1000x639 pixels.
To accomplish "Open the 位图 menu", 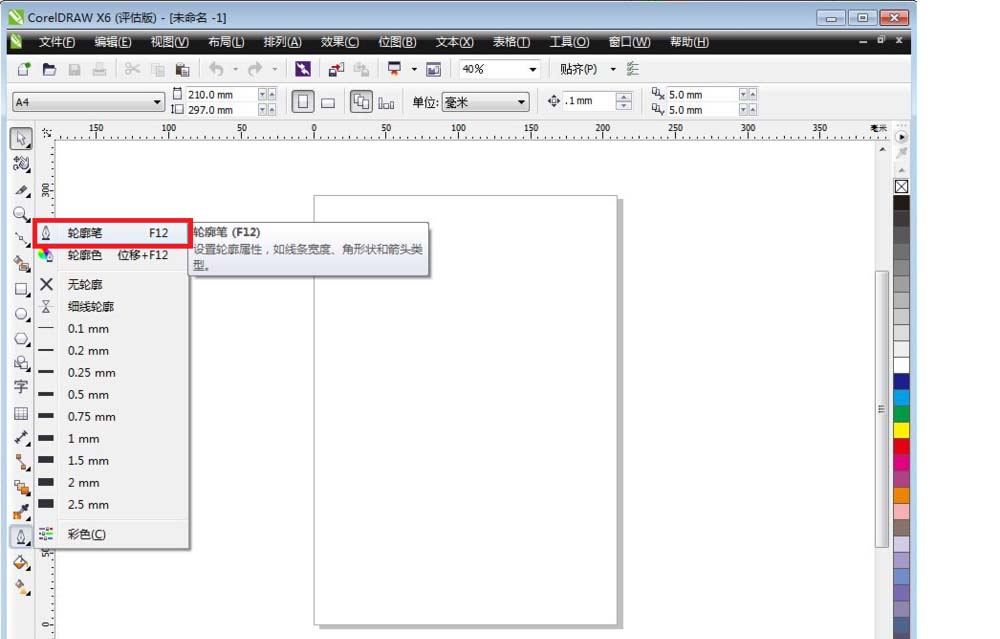I will click(397, 42).
